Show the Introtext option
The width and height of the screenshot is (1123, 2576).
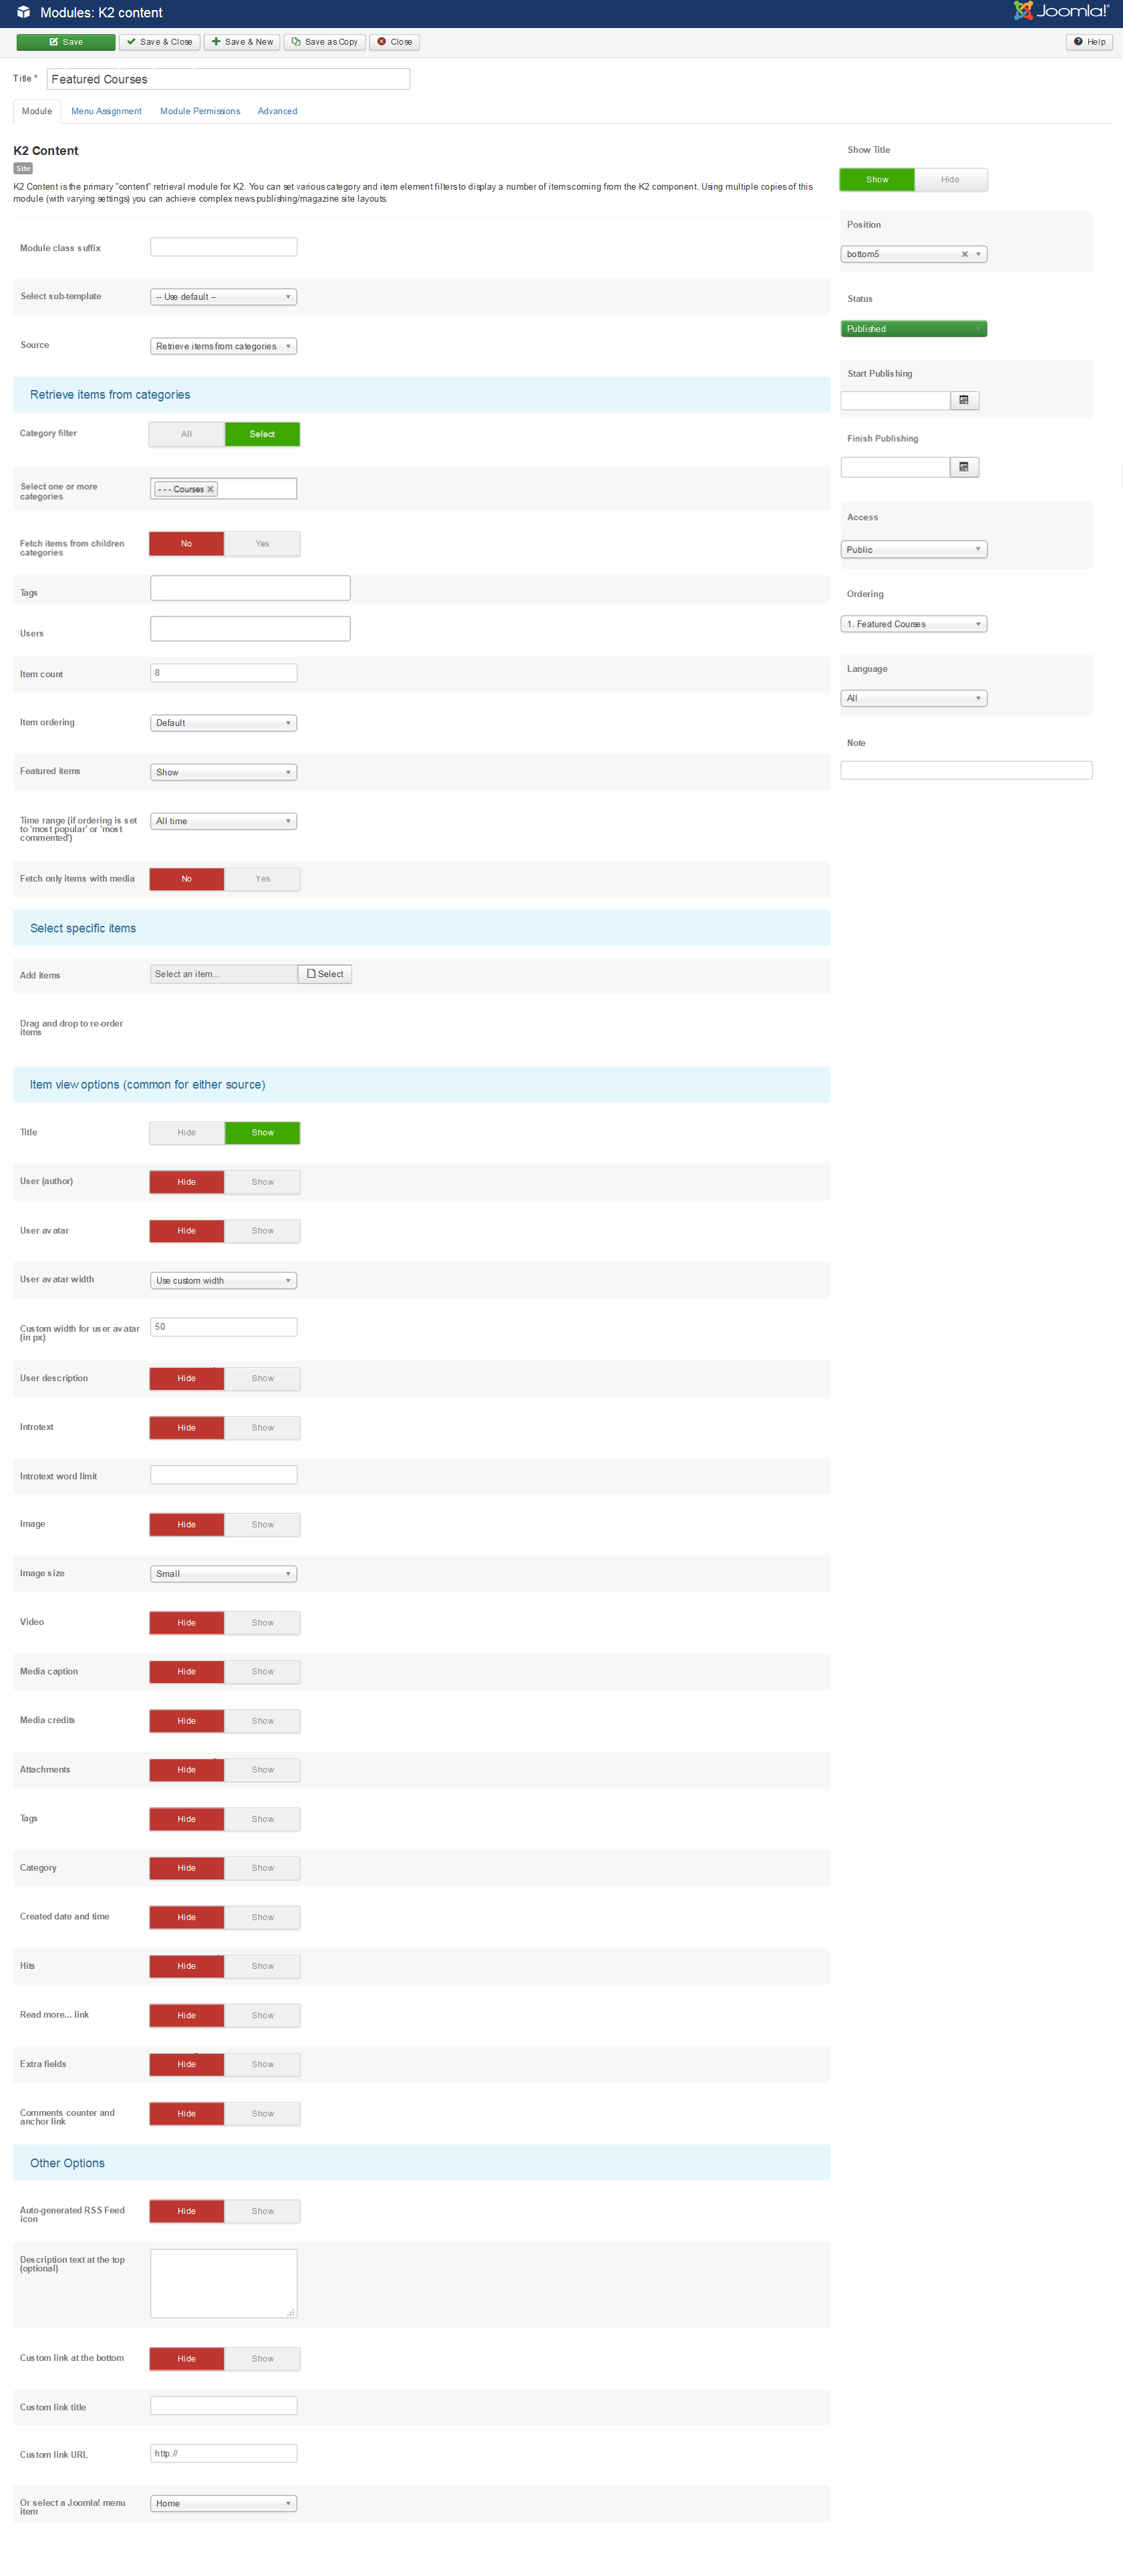(x=262, y=1428)
